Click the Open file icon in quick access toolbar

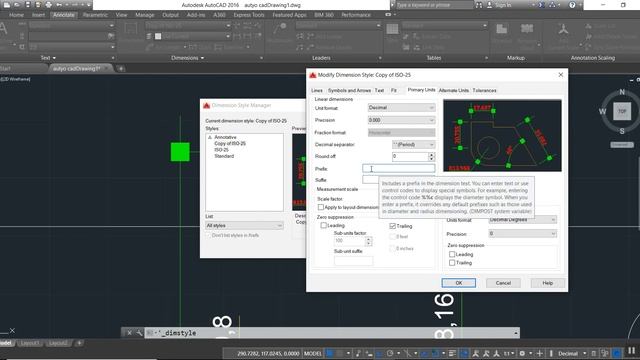[x=17, y=5]
